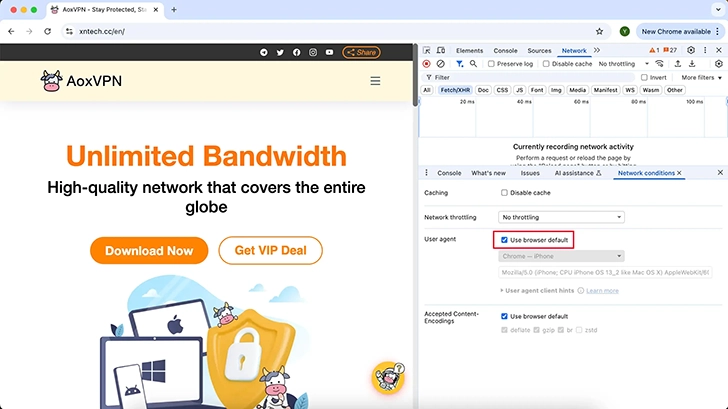Tick the Invert filter checkbox
Screen dimensions: 728x409
644,78
